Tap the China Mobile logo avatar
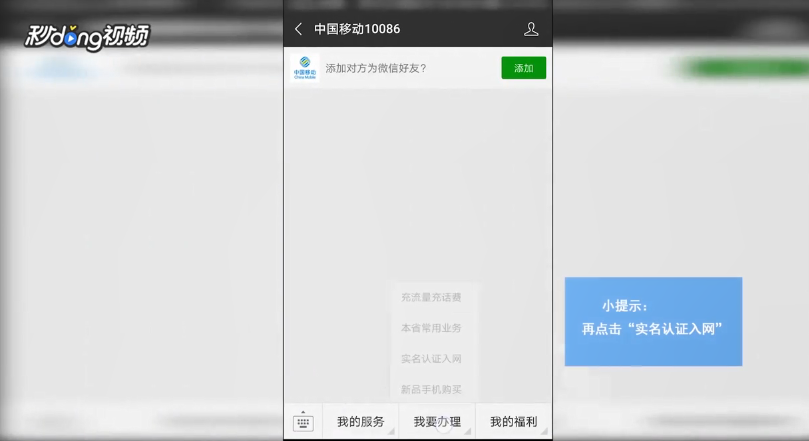Image resolution: width=809 pixels, height=441 pixels. [x=304, y=68]
